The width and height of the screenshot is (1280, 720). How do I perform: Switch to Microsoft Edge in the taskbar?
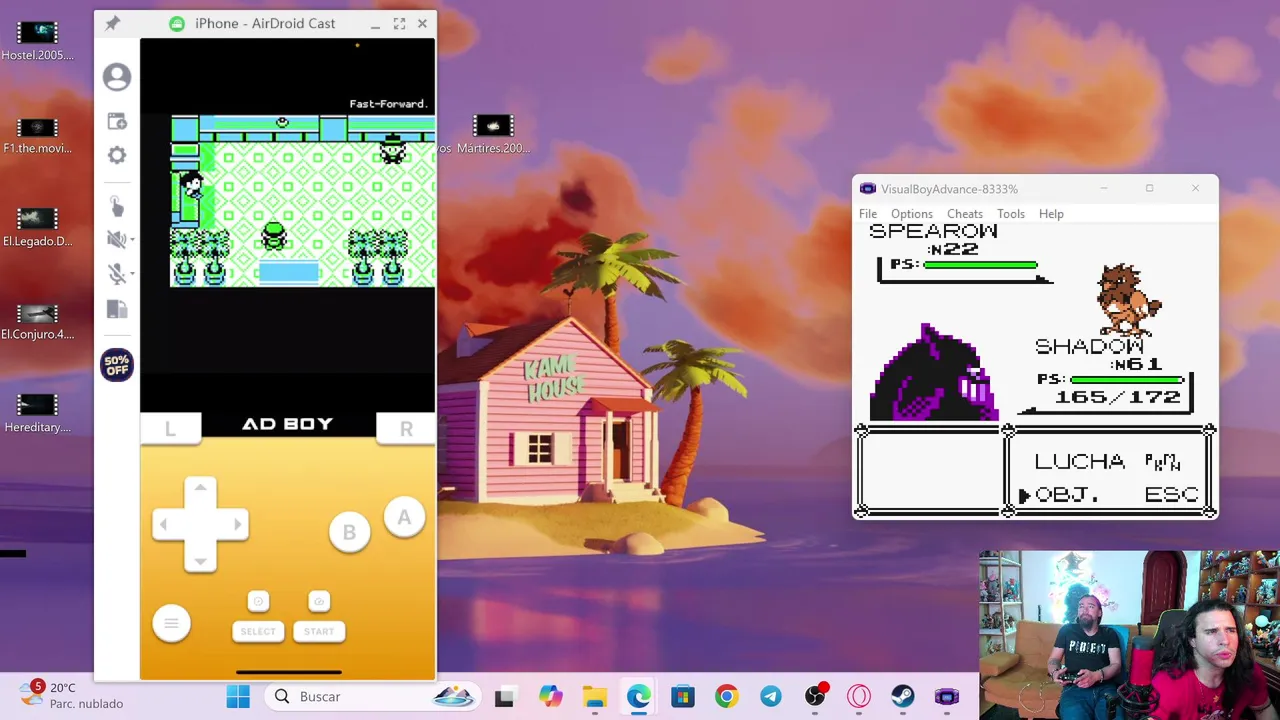tap(638, 697)
